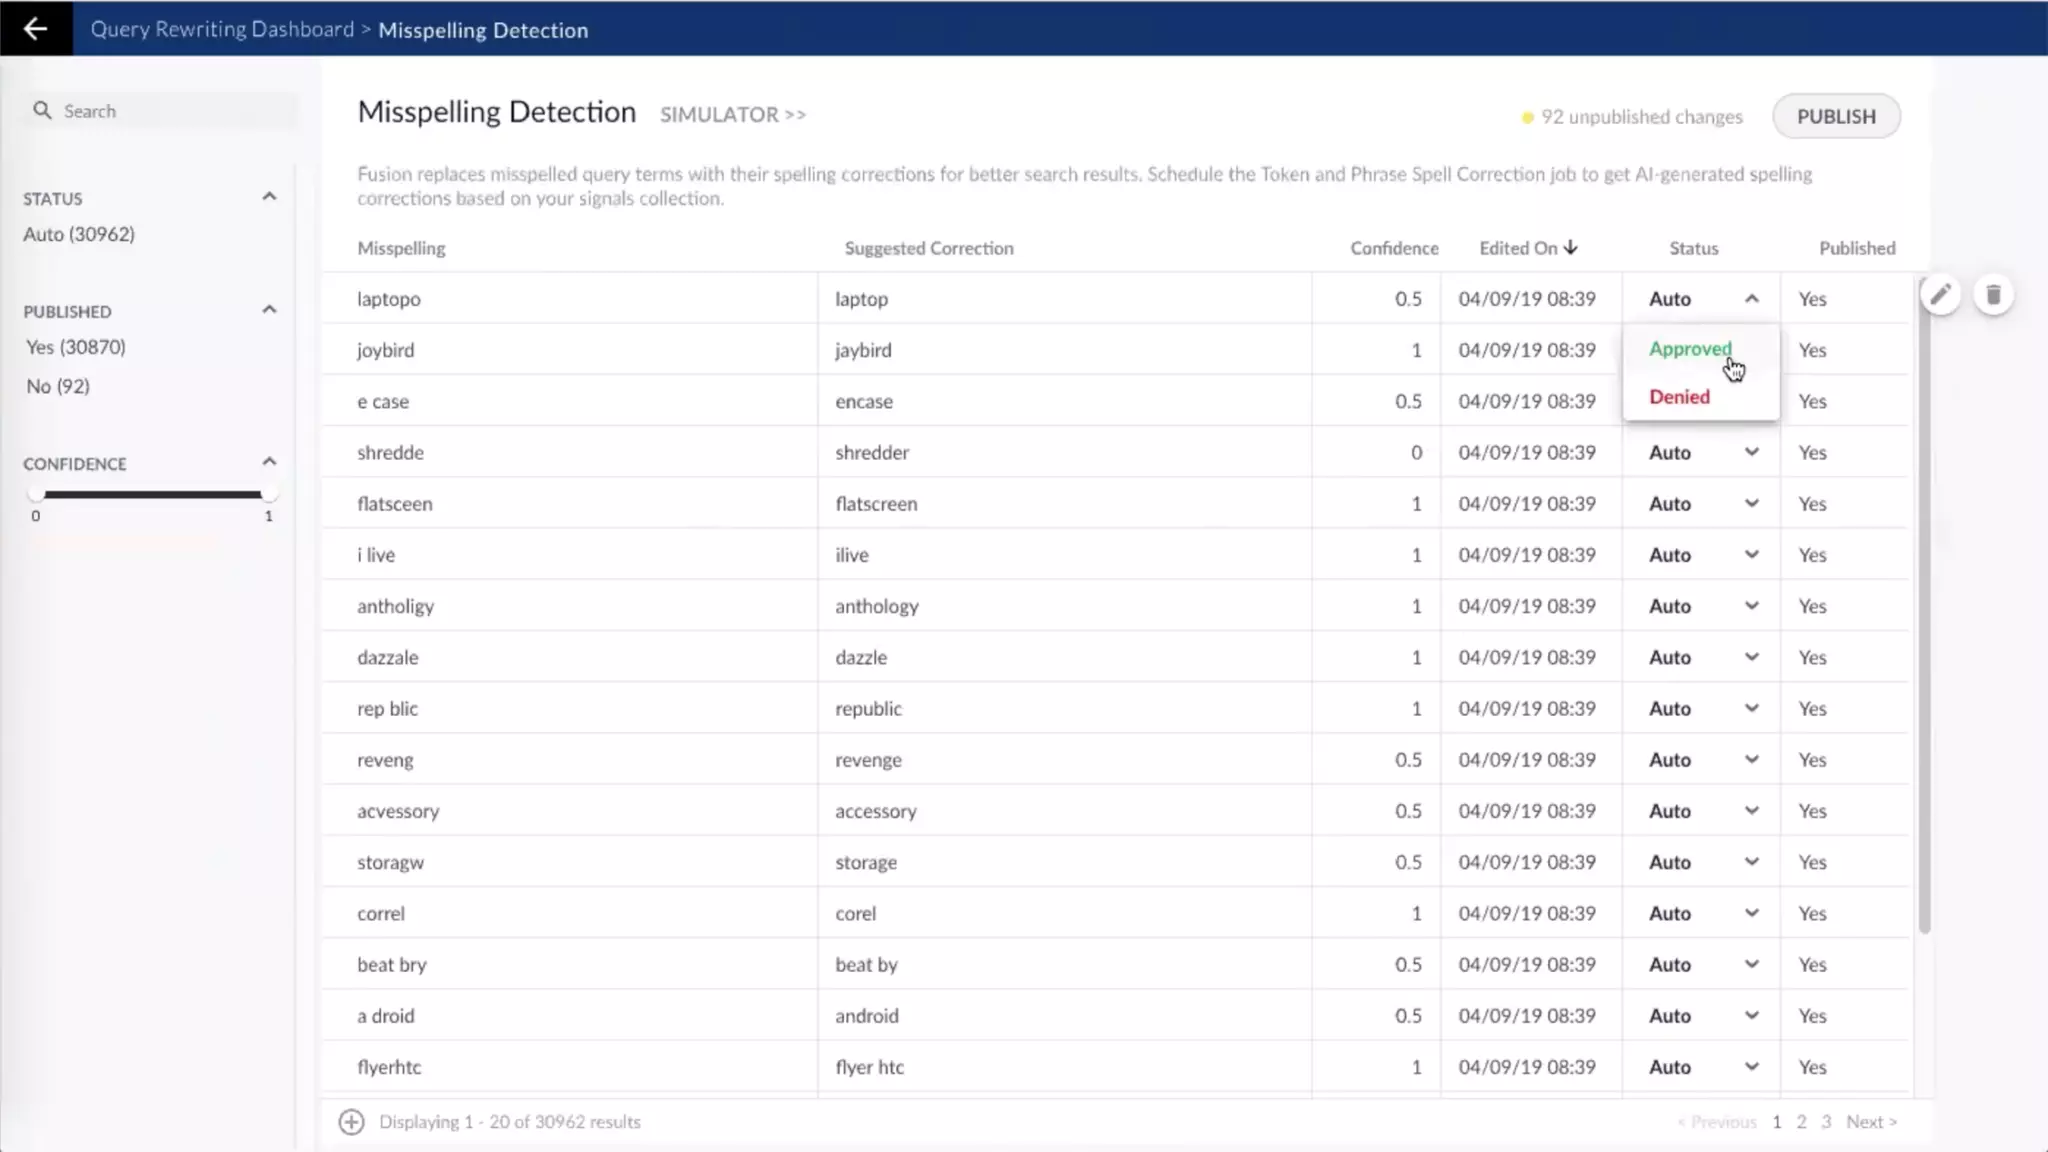
Task: Click the right handle of confidence slider
Action: point(267,495)
